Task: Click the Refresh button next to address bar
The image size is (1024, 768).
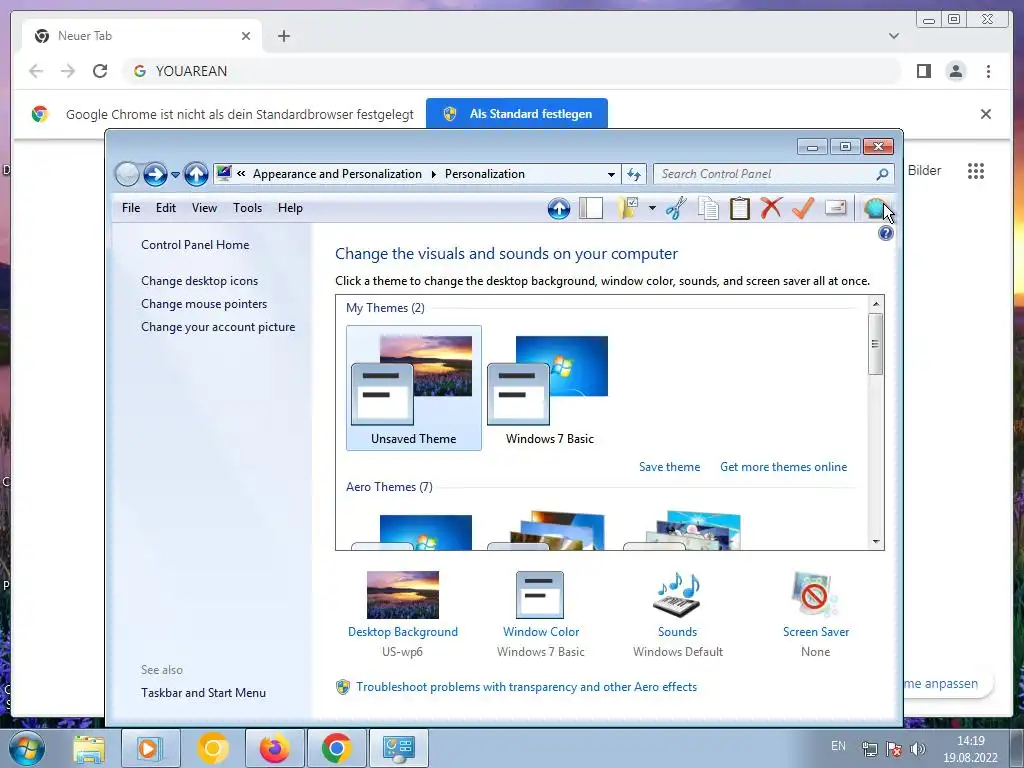Action: pyautogui.click(x=633, y=174)
